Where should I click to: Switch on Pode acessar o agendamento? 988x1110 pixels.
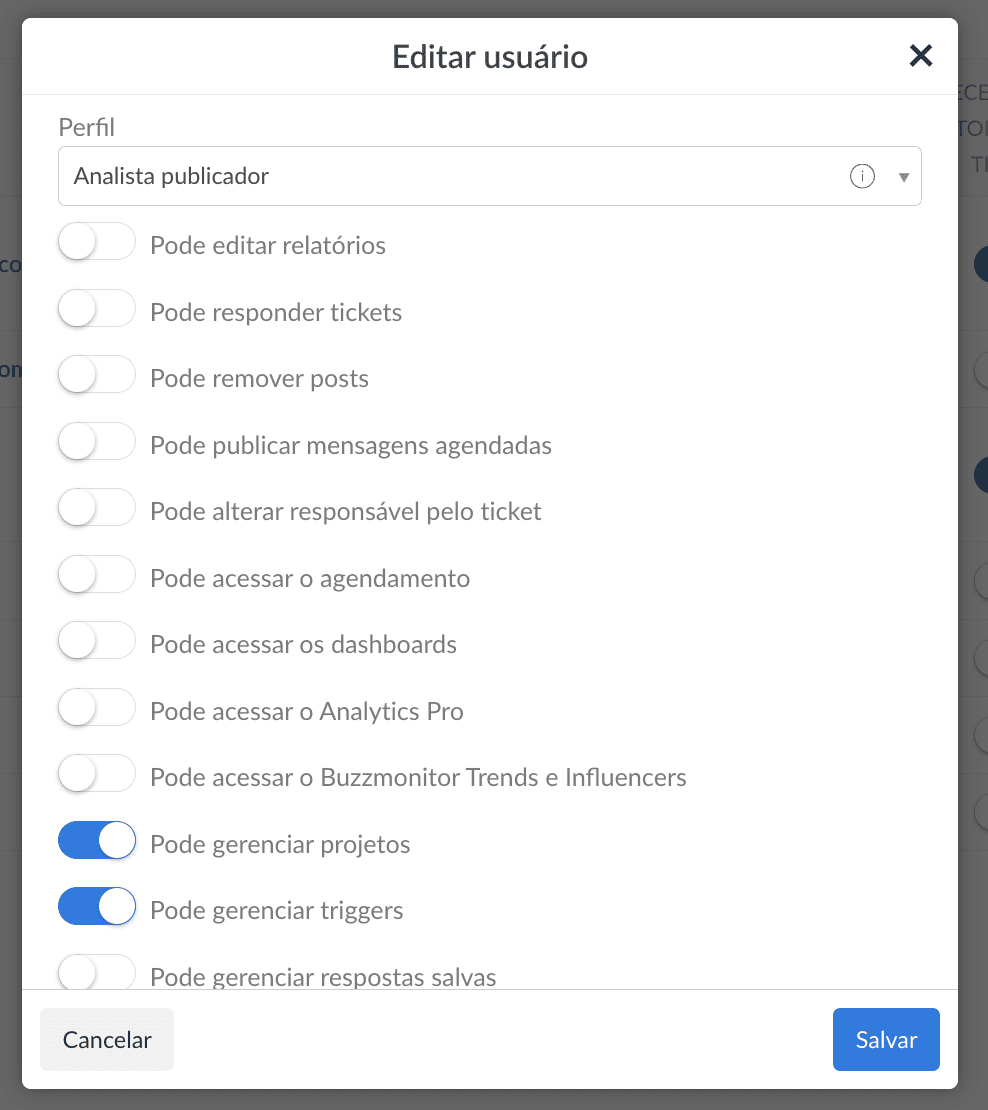[x=97, y=578]
